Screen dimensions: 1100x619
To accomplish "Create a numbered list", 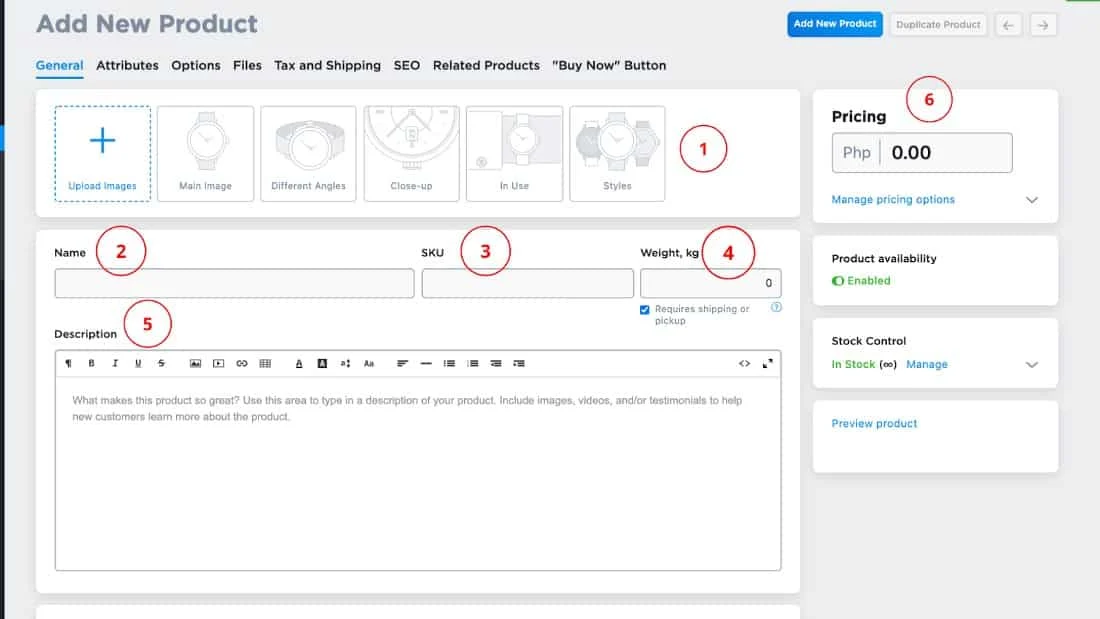I will point(473,364).
